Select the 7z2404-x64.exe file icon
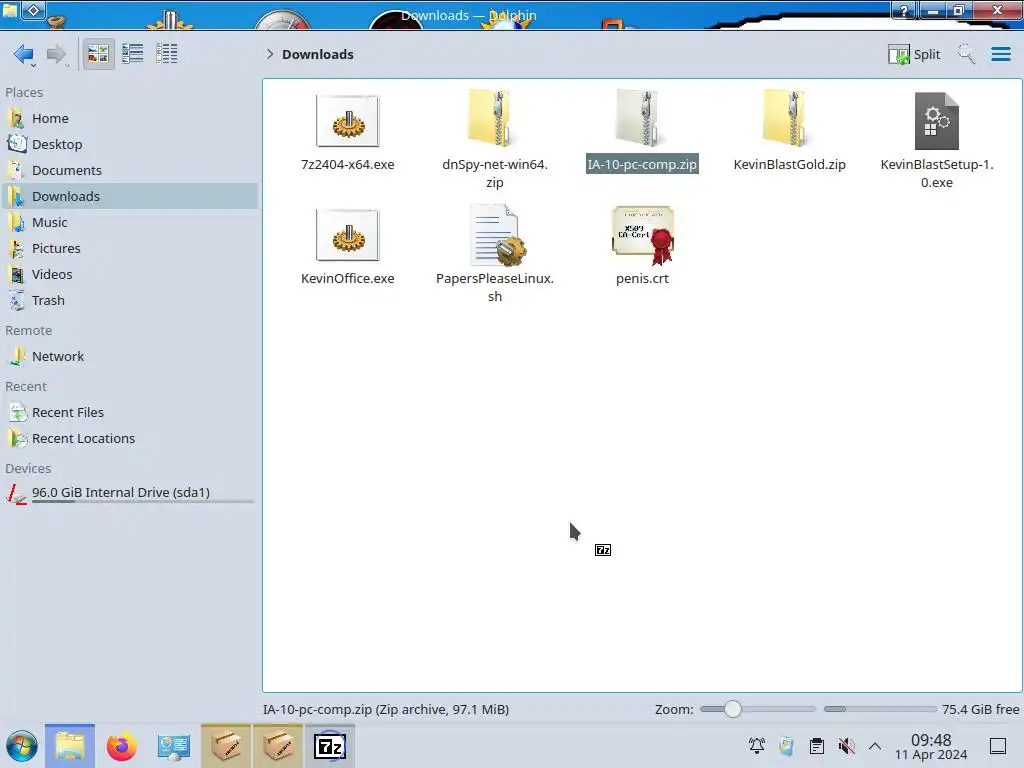The height and width of the screenshot is (768, 1024). (x=347, y=121)
